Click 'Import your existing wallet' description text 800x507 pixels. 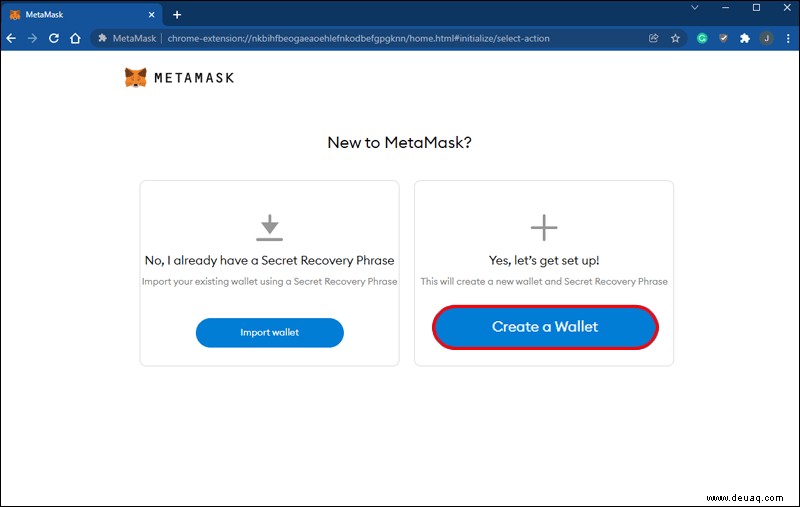(x=269, y=282)
